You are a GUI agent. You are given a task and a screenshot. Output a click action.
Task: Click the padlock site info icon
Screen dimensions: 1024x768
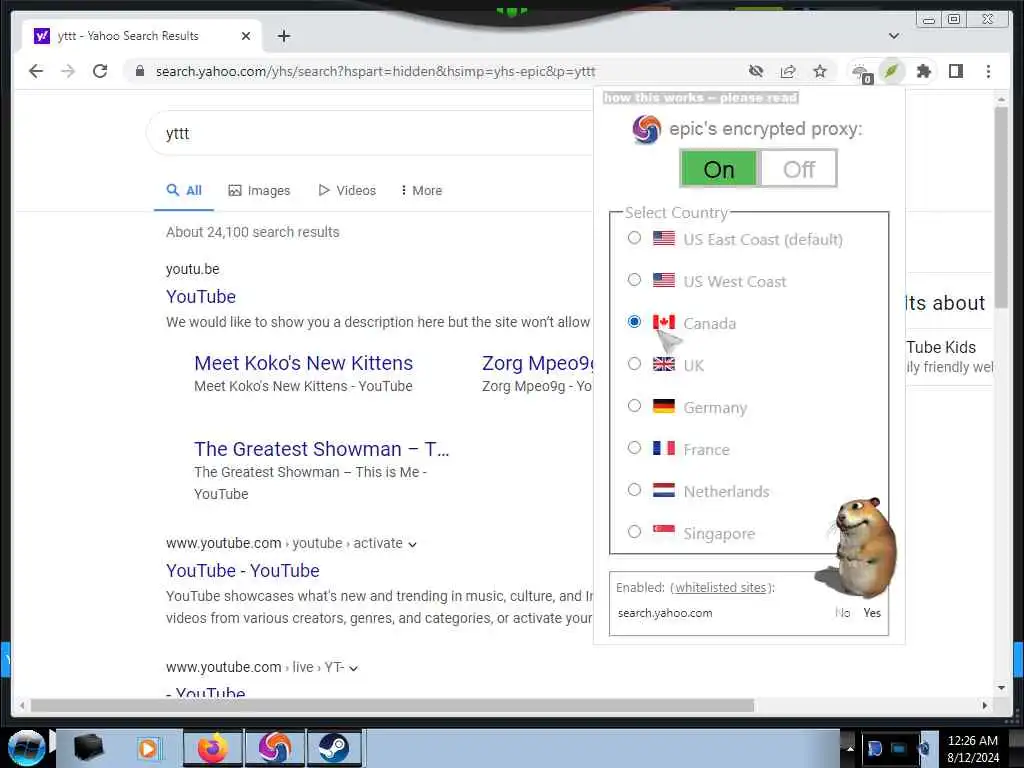pyautogui.click(x=139, y=71)
